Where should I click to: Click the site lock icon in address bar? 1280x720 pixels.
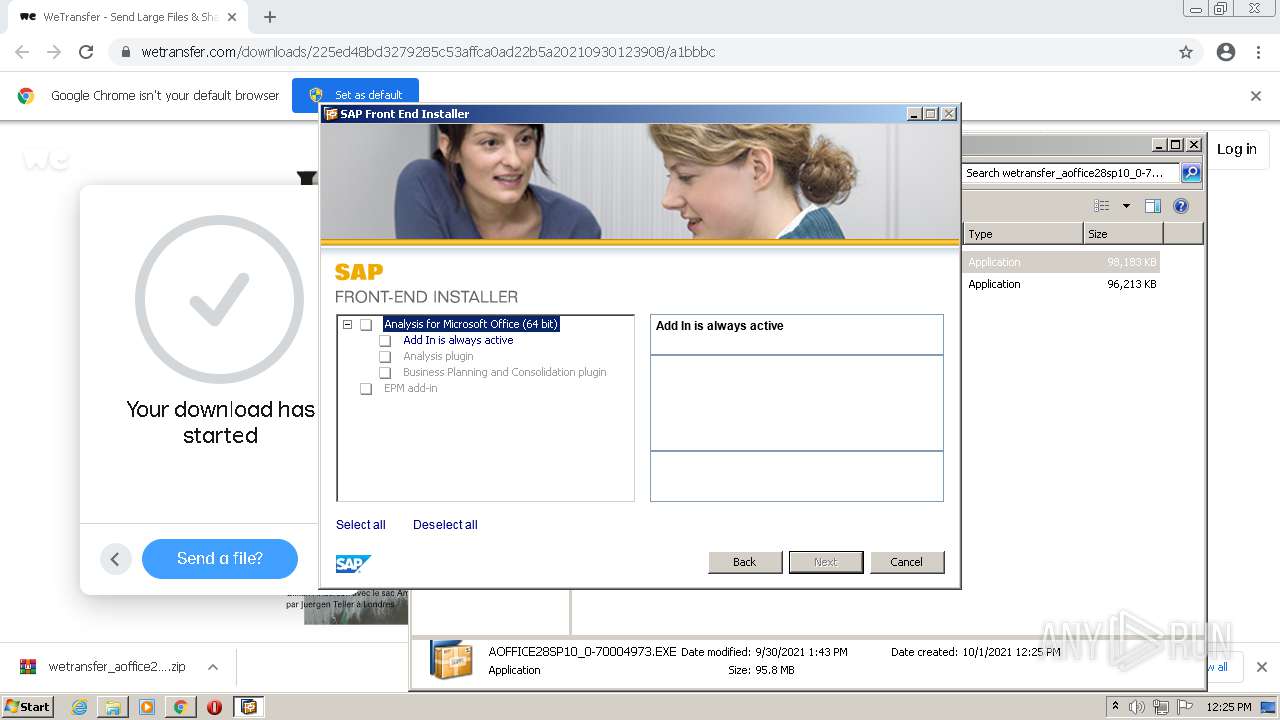[x=125, y=52]
